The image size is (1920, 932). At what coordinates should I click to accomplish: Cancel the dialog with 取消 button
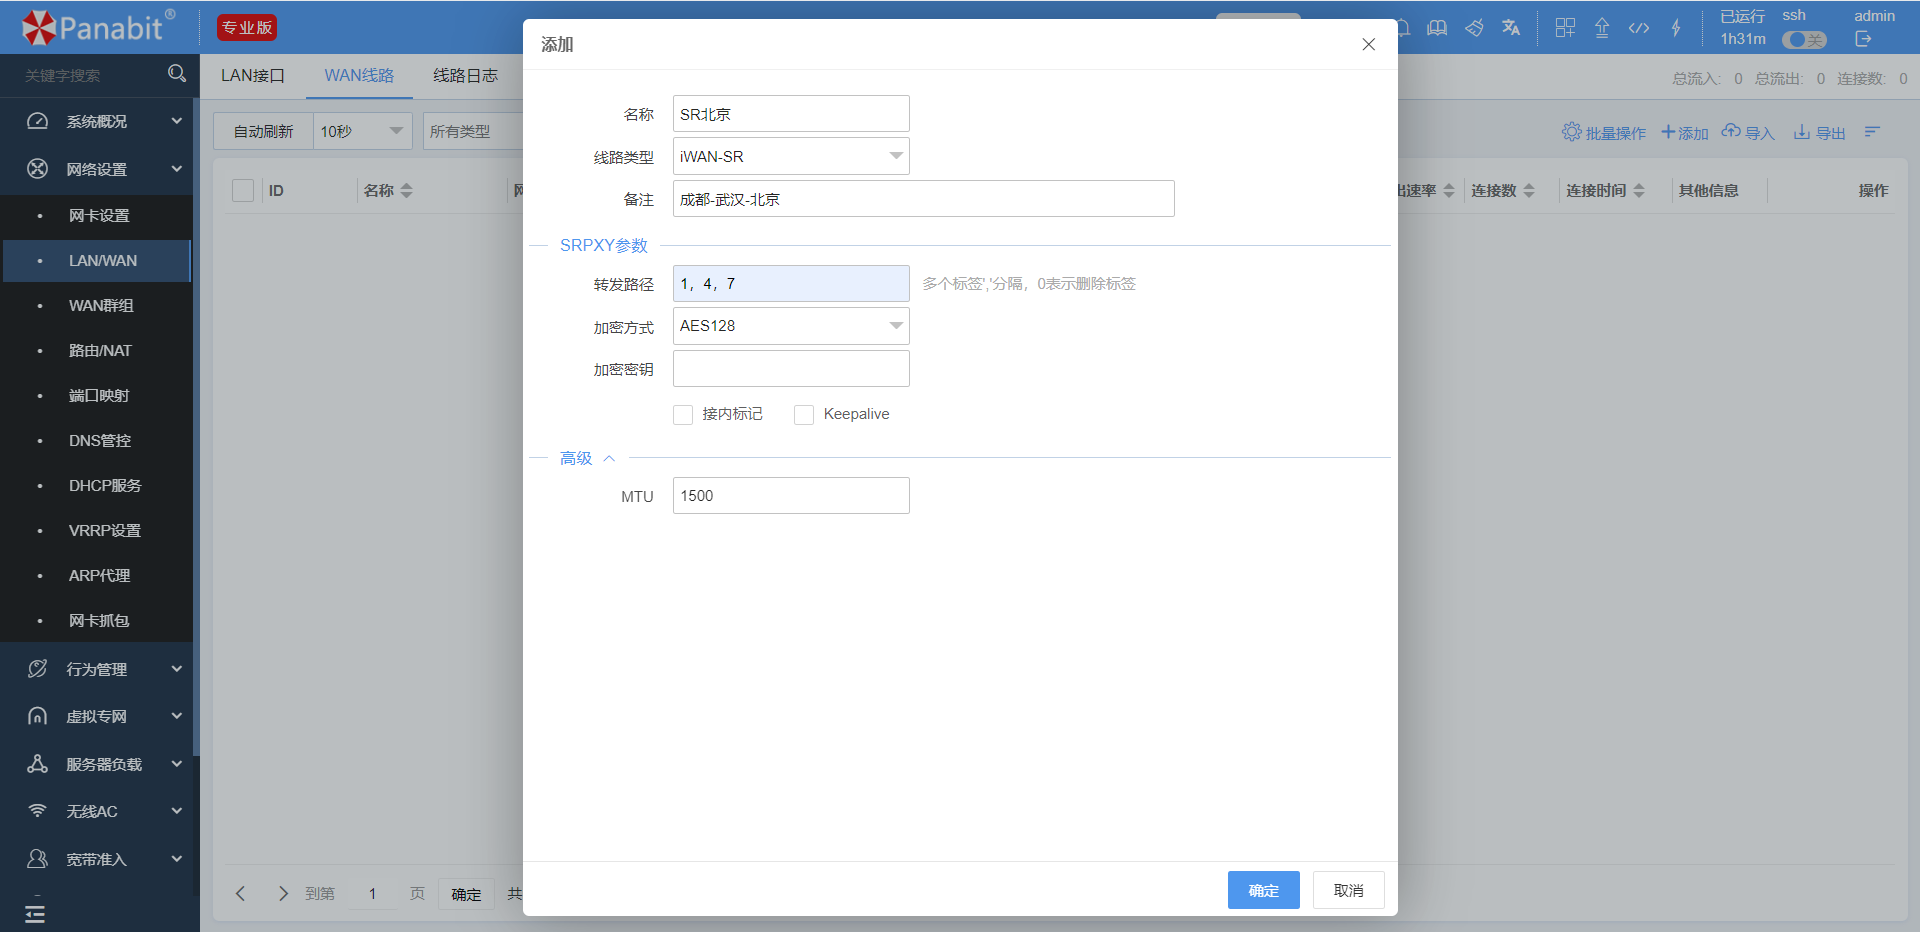point(1348,890)
